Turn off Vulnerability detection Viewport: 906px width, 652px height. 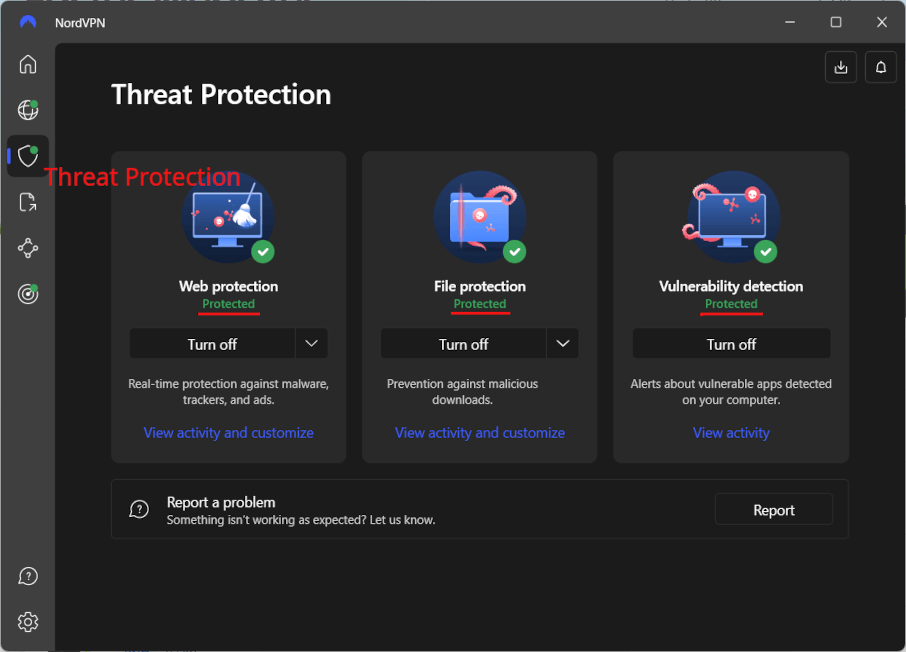[x=732, y=344]
